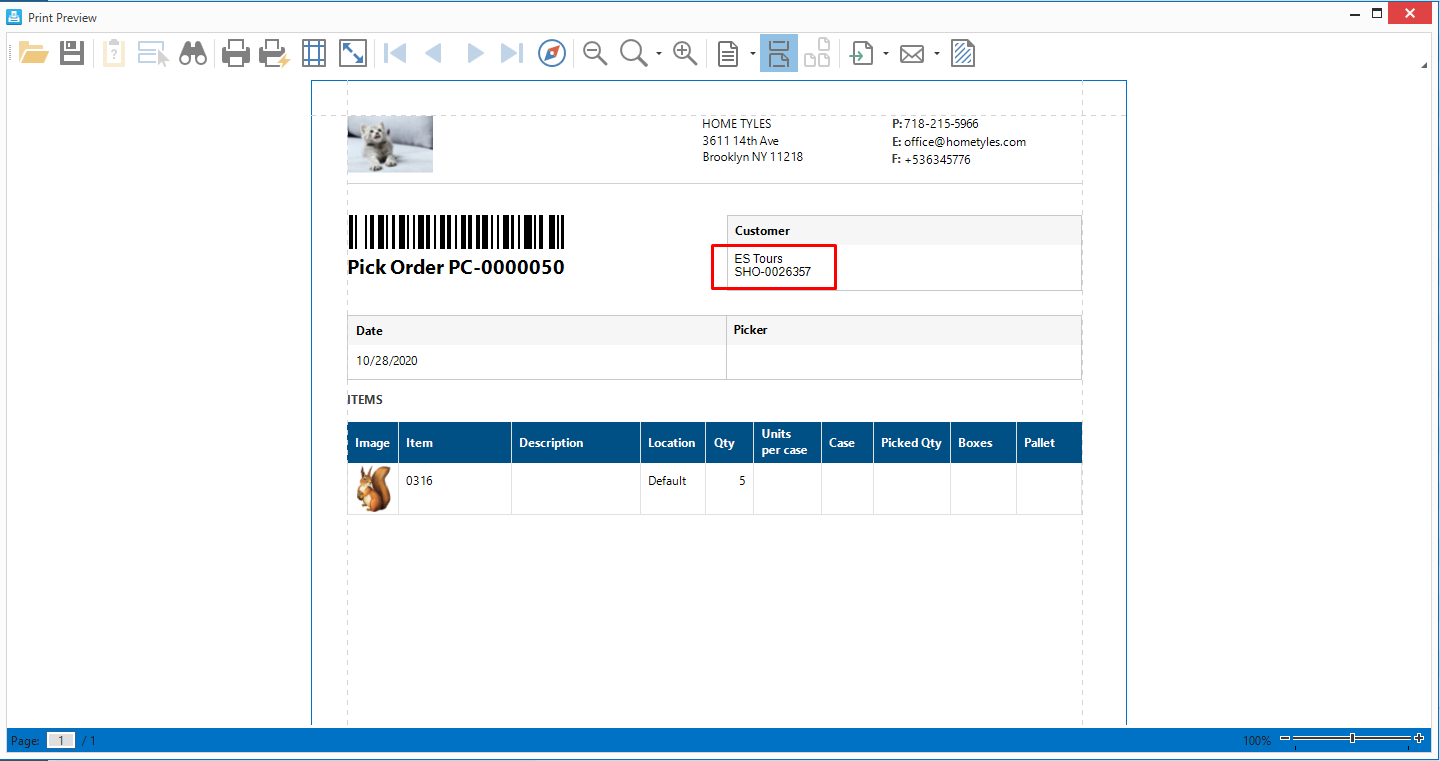Open page setup from the toolbar

coord(314,53)
